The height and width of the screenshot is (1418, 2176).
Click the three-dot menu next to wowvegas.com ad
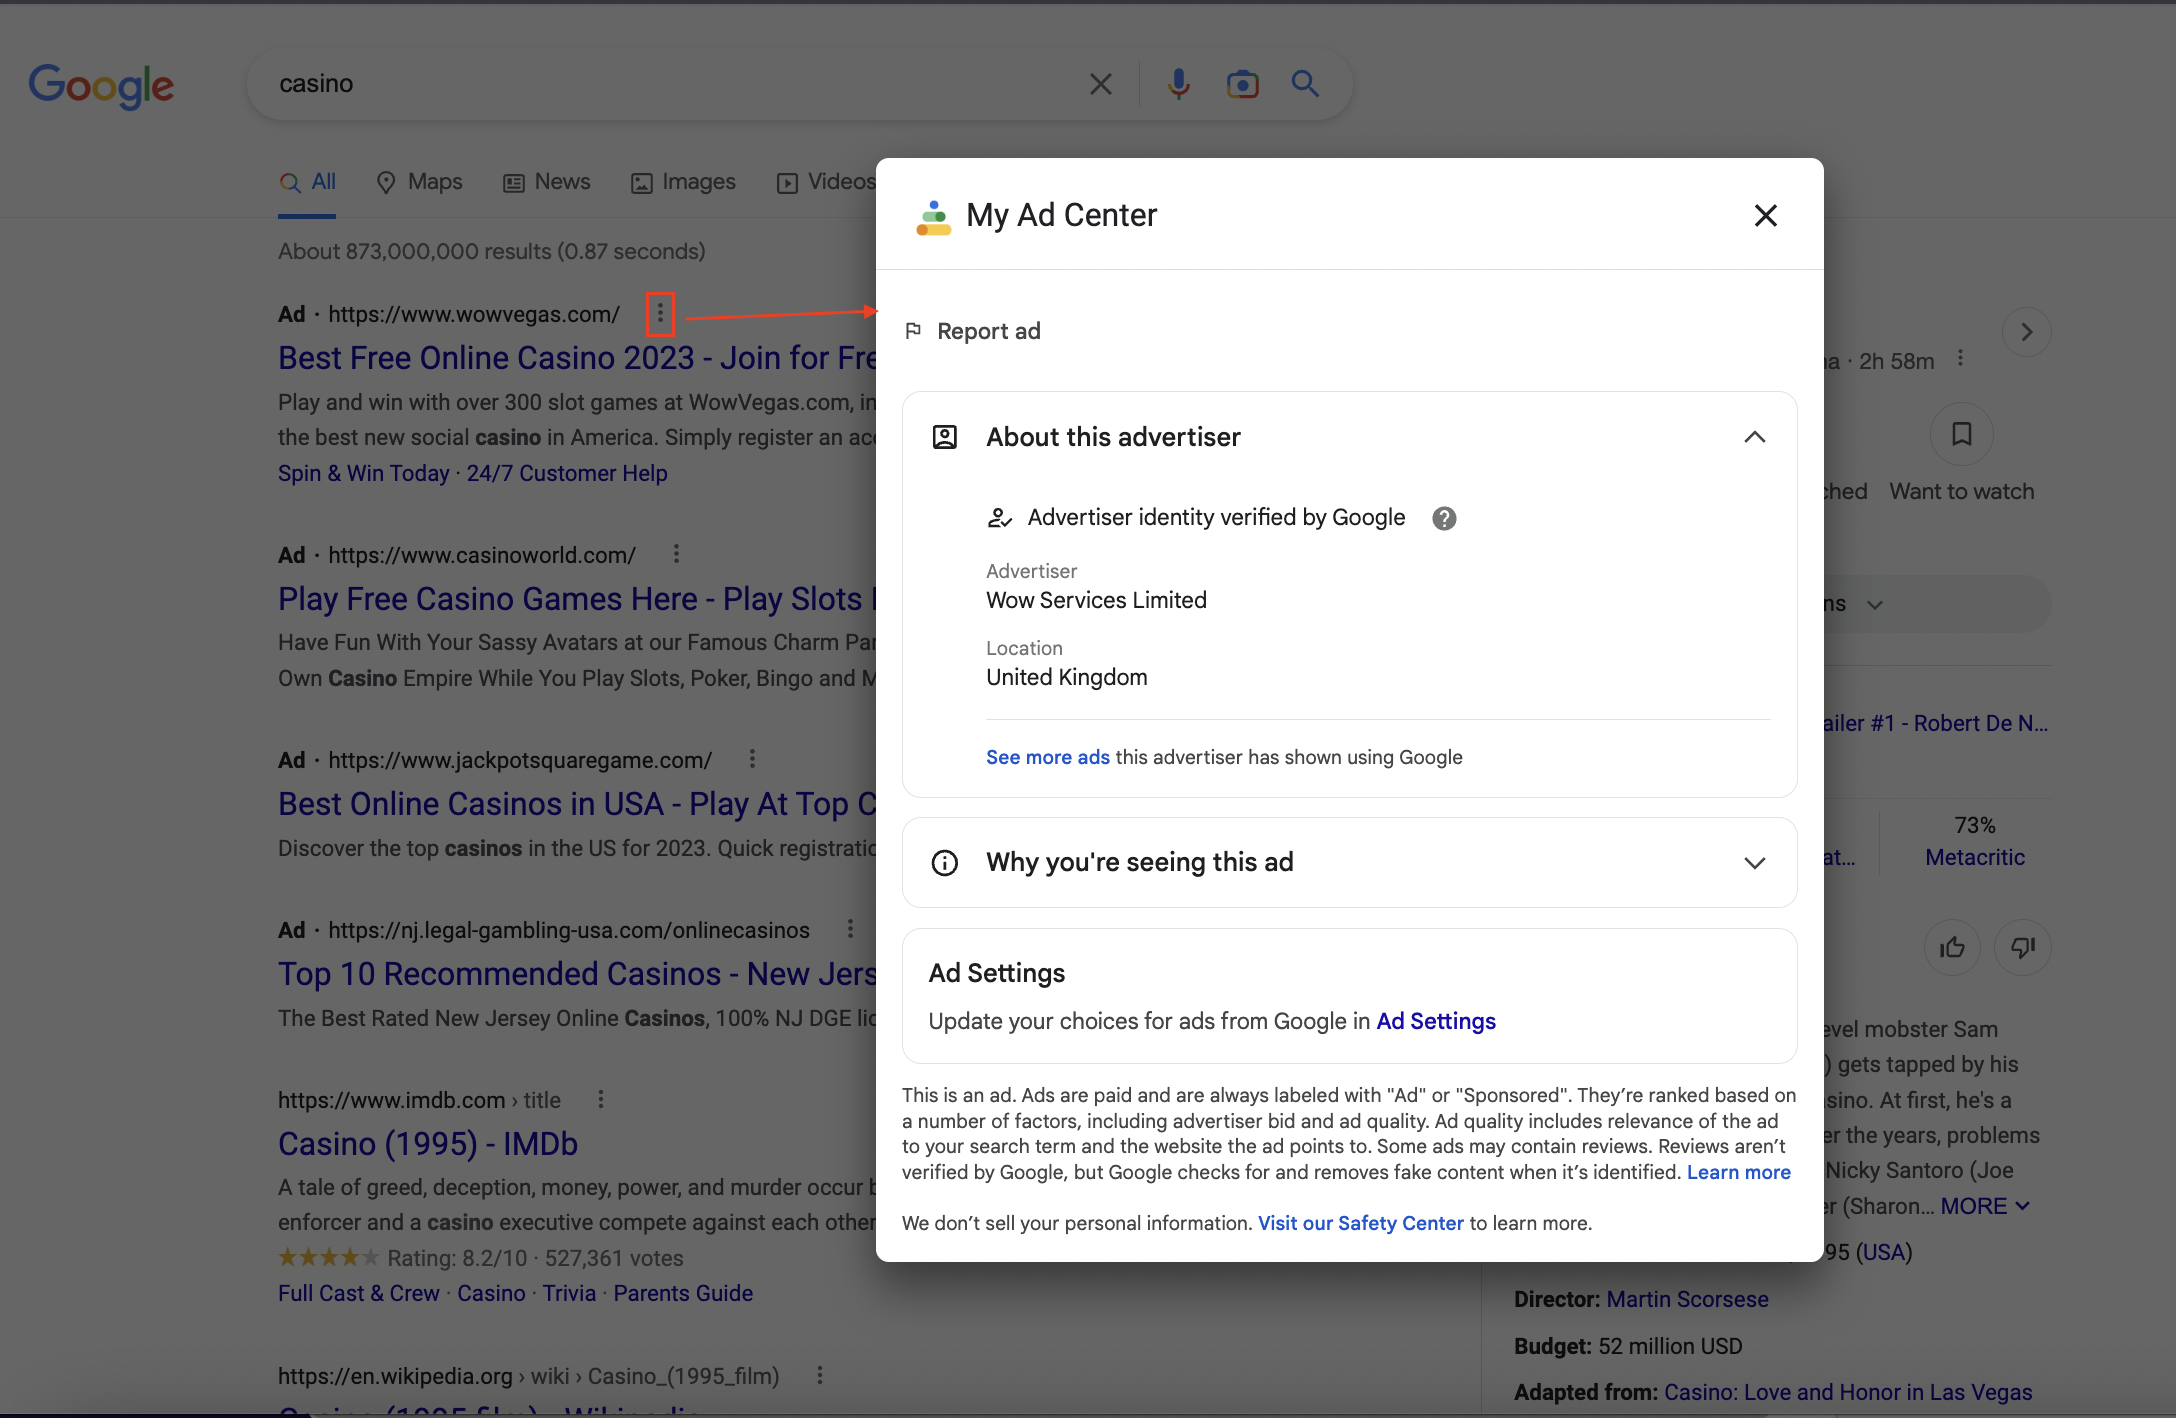pyautogui.click(x=660, y=314)
